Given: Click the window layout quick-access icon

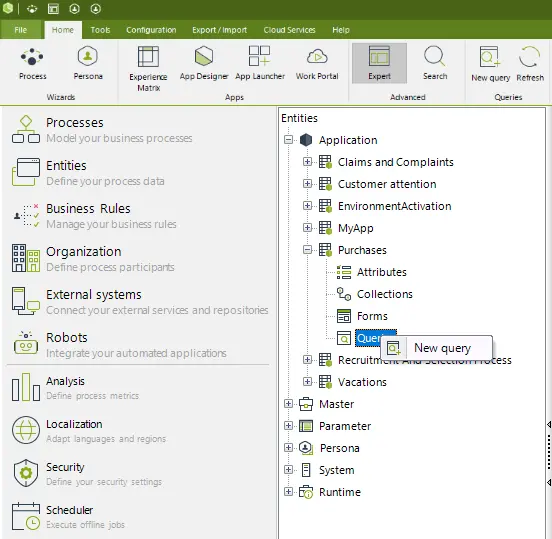Looking at the screenshot, I should (53, 8).
